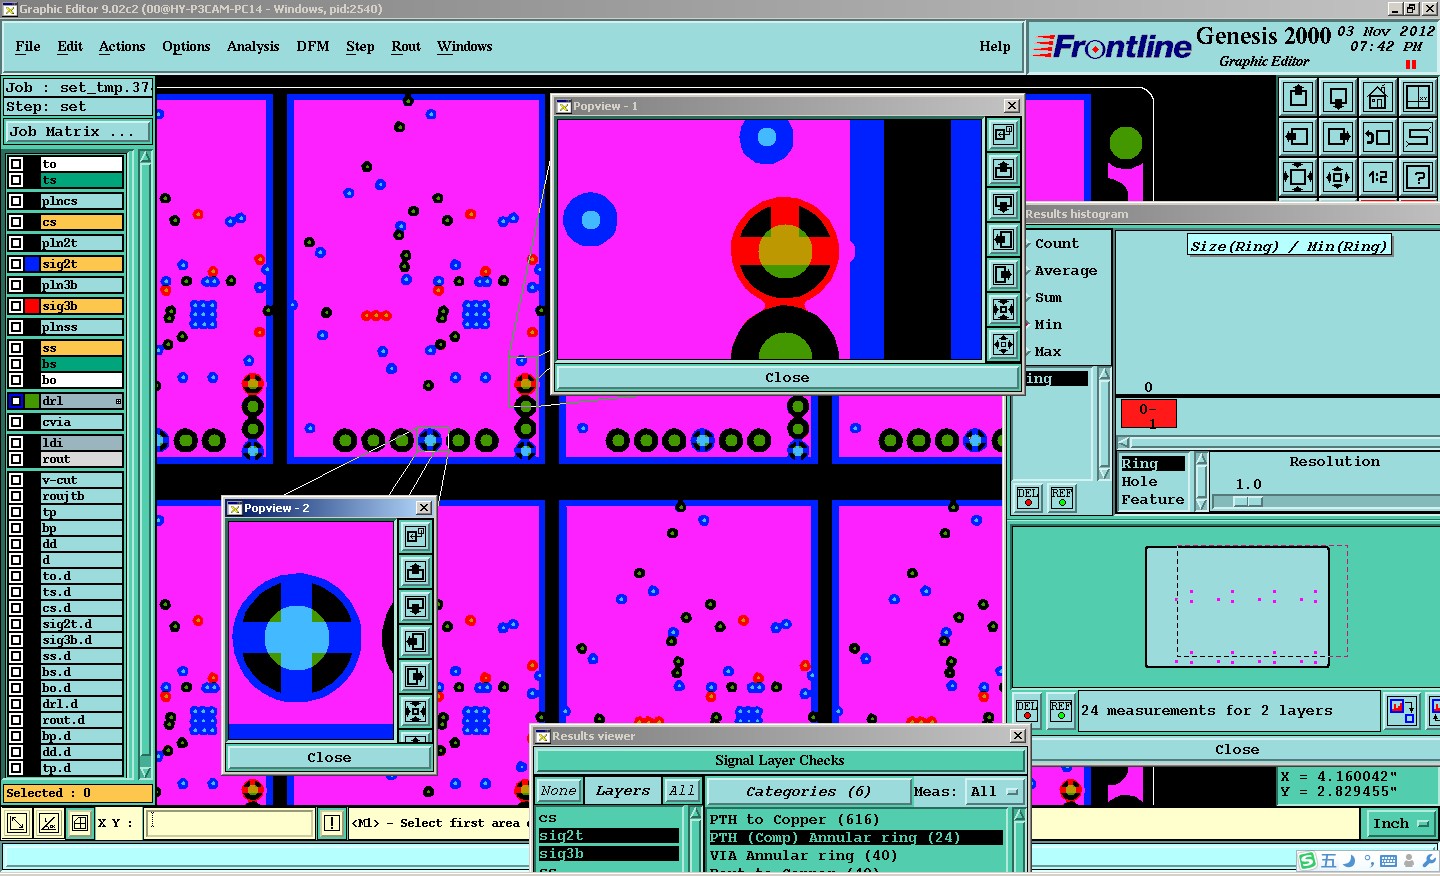The height and width of the screenshot is (876, 1440).
Task: Click the 1:2 scale icon
Action: (x=1378, y=177)
